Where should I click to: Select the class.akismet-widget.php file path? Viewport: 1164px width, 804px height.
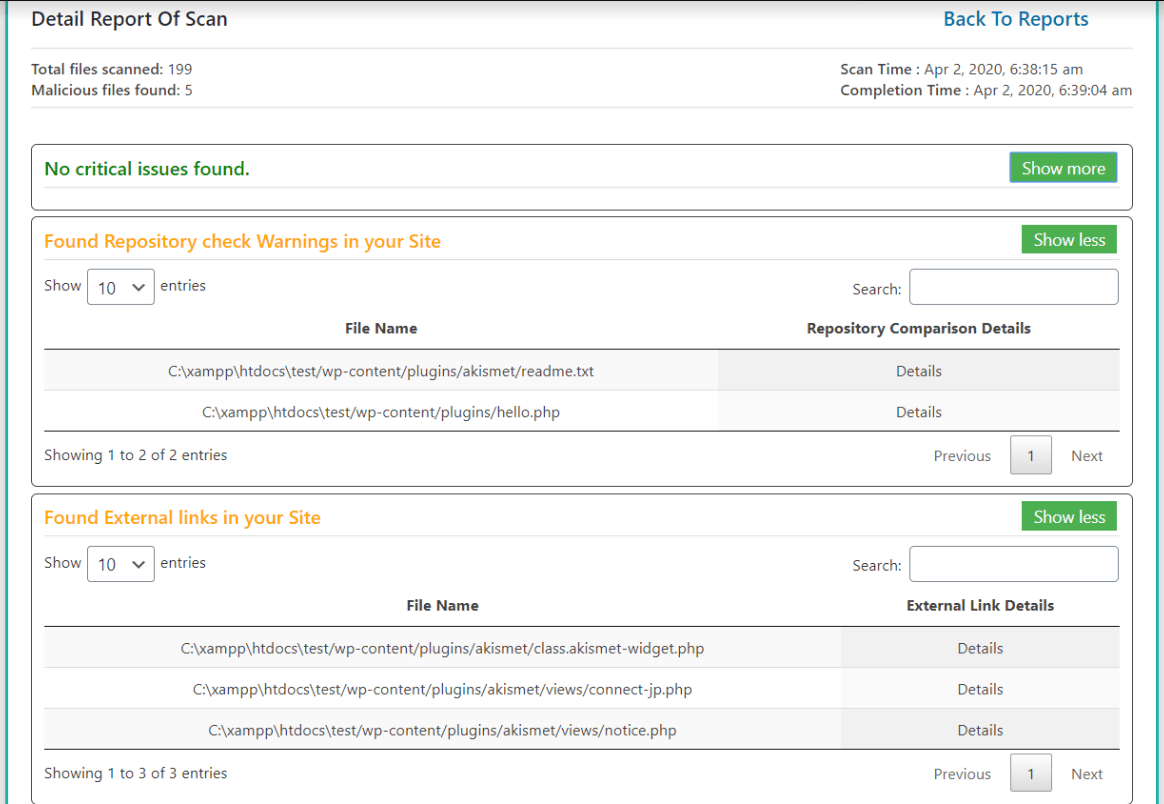442,648
